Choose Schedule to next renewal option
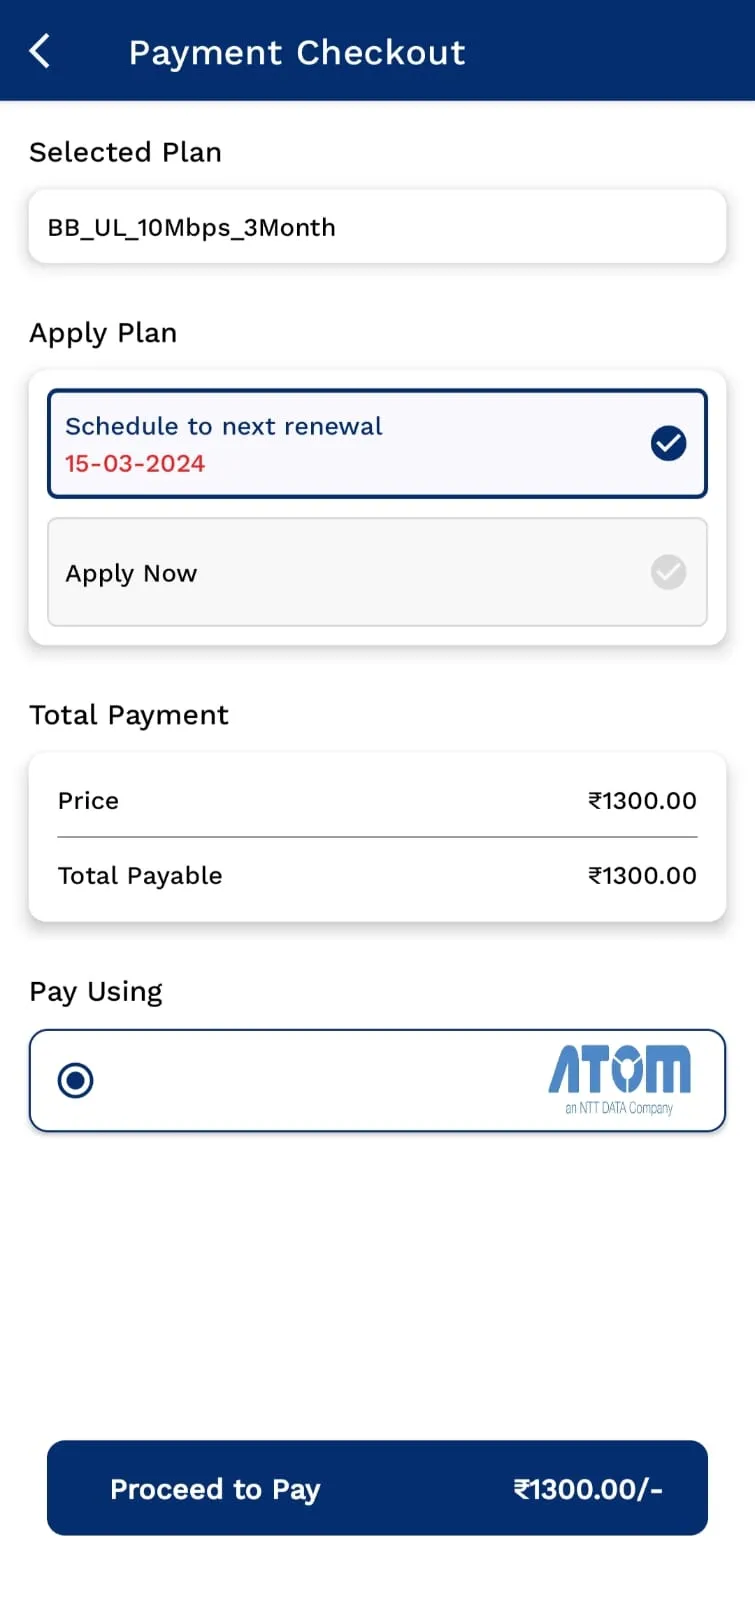755x1600 pixels. pos(377,444)
